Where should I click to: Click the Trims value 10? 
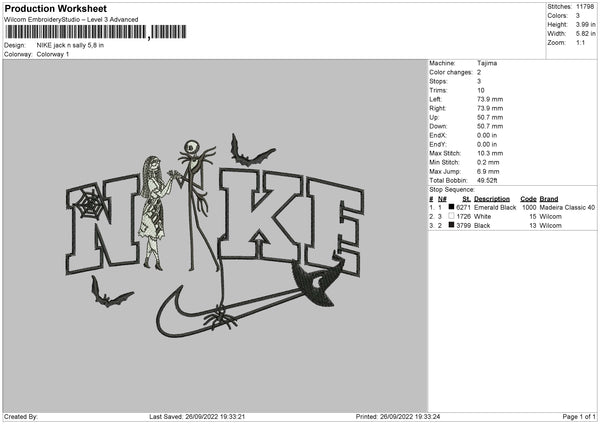(481, 90)
